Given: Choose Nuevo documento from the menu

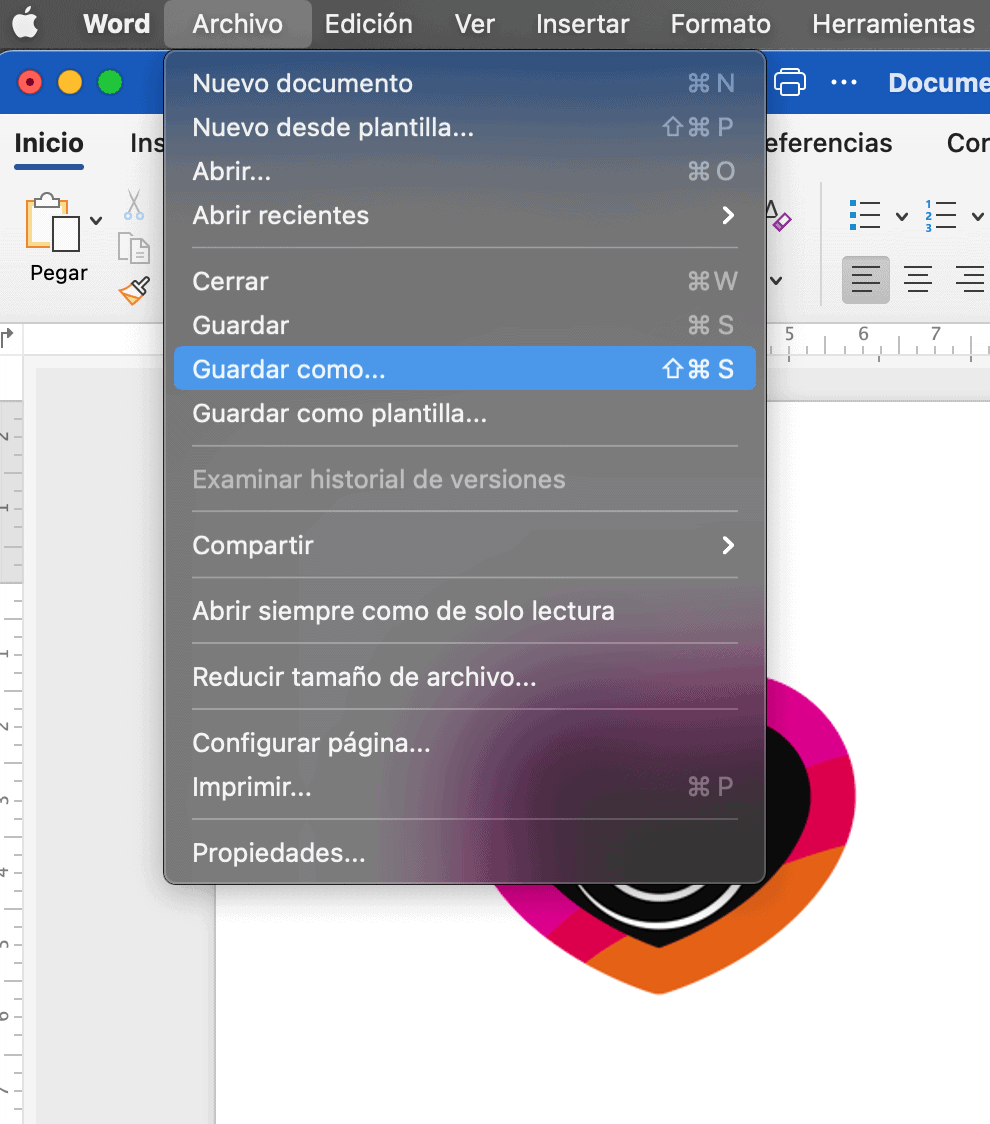Looking at the screenshot, I should pyautogui.click(x=465, y=83).
